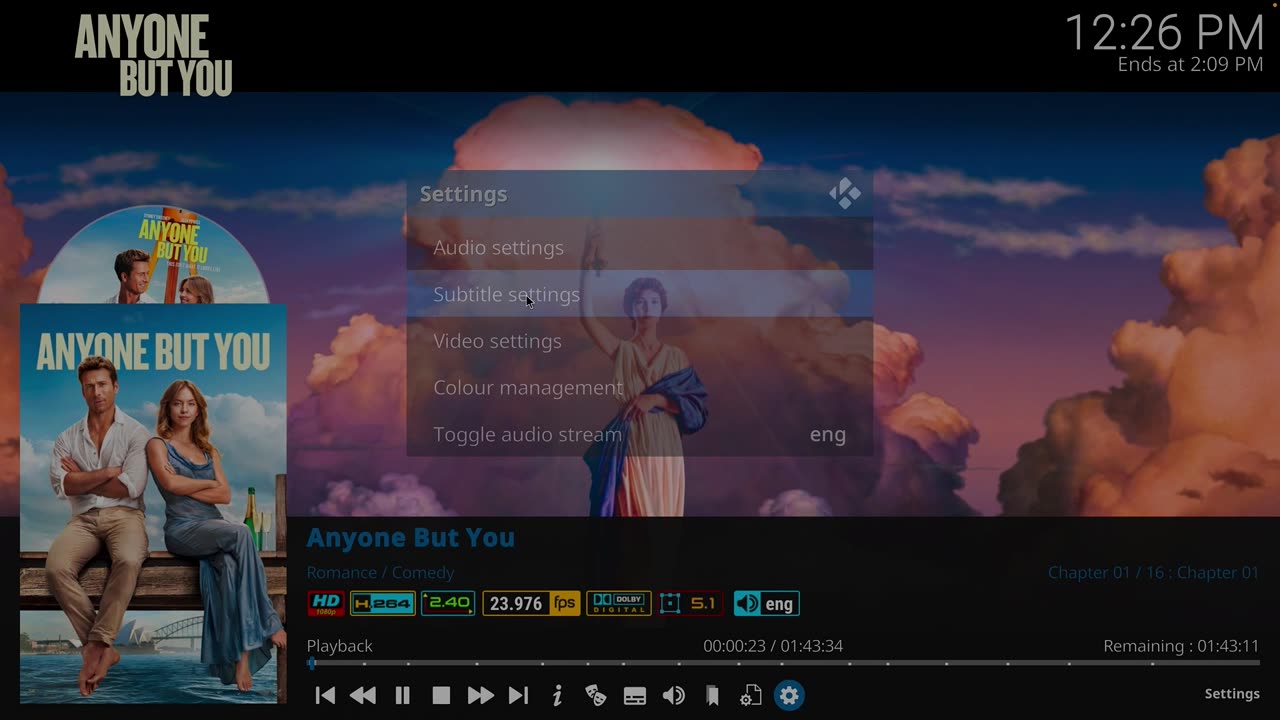Toggle audio stream currently eng
The width and height of the screenshot is (1280, 720).
tap(640, 434)
